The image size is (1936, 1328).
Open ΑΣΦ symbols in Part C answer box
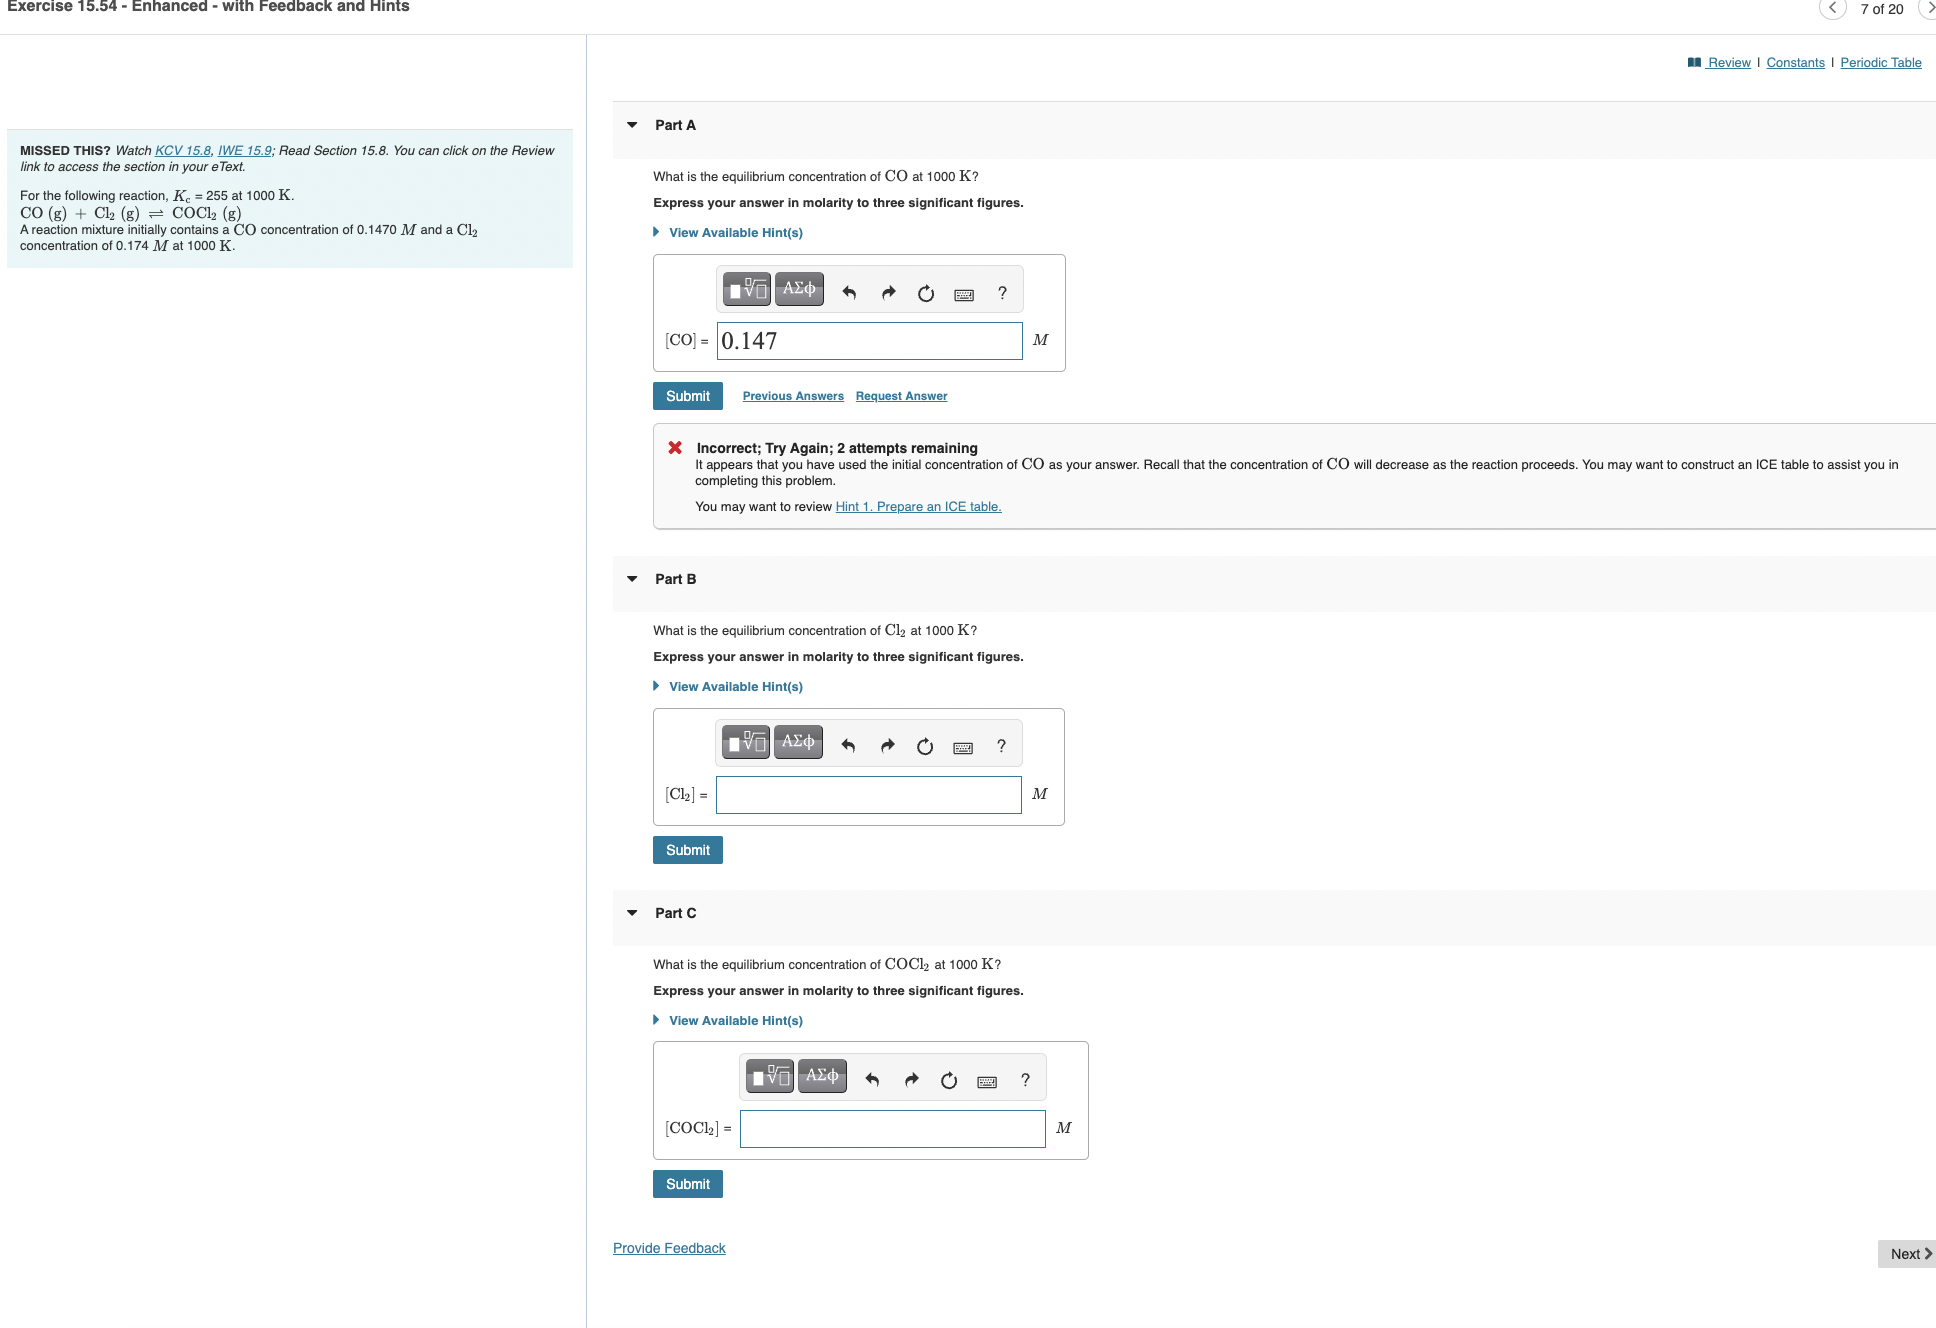(x=821, y=1075)
